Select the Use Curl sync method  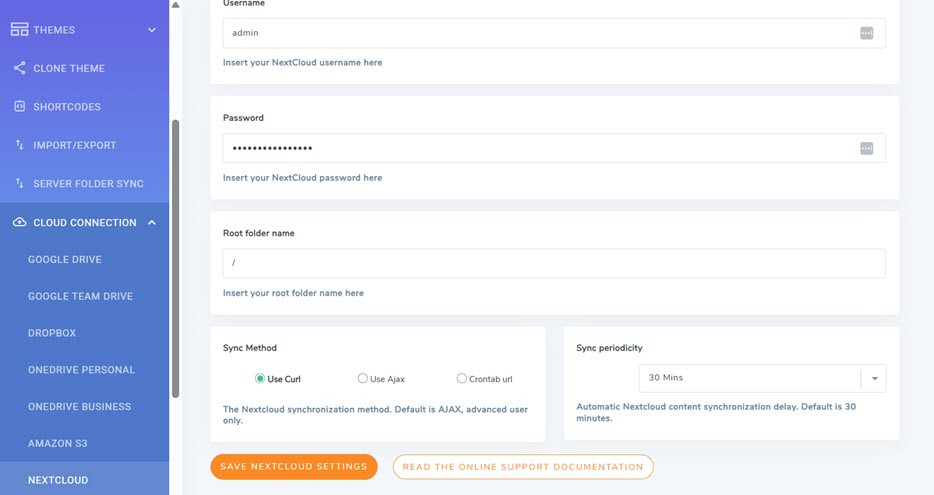click(x=260, y=379)
